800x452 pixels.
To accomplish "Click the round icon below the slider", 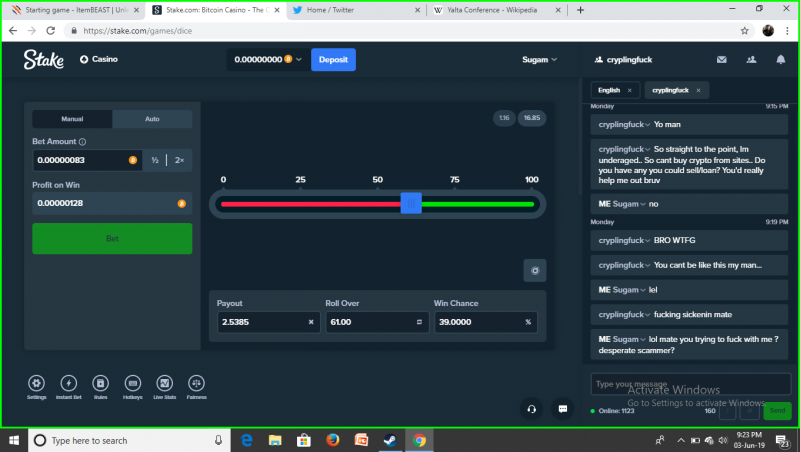I will pos(535,271).
